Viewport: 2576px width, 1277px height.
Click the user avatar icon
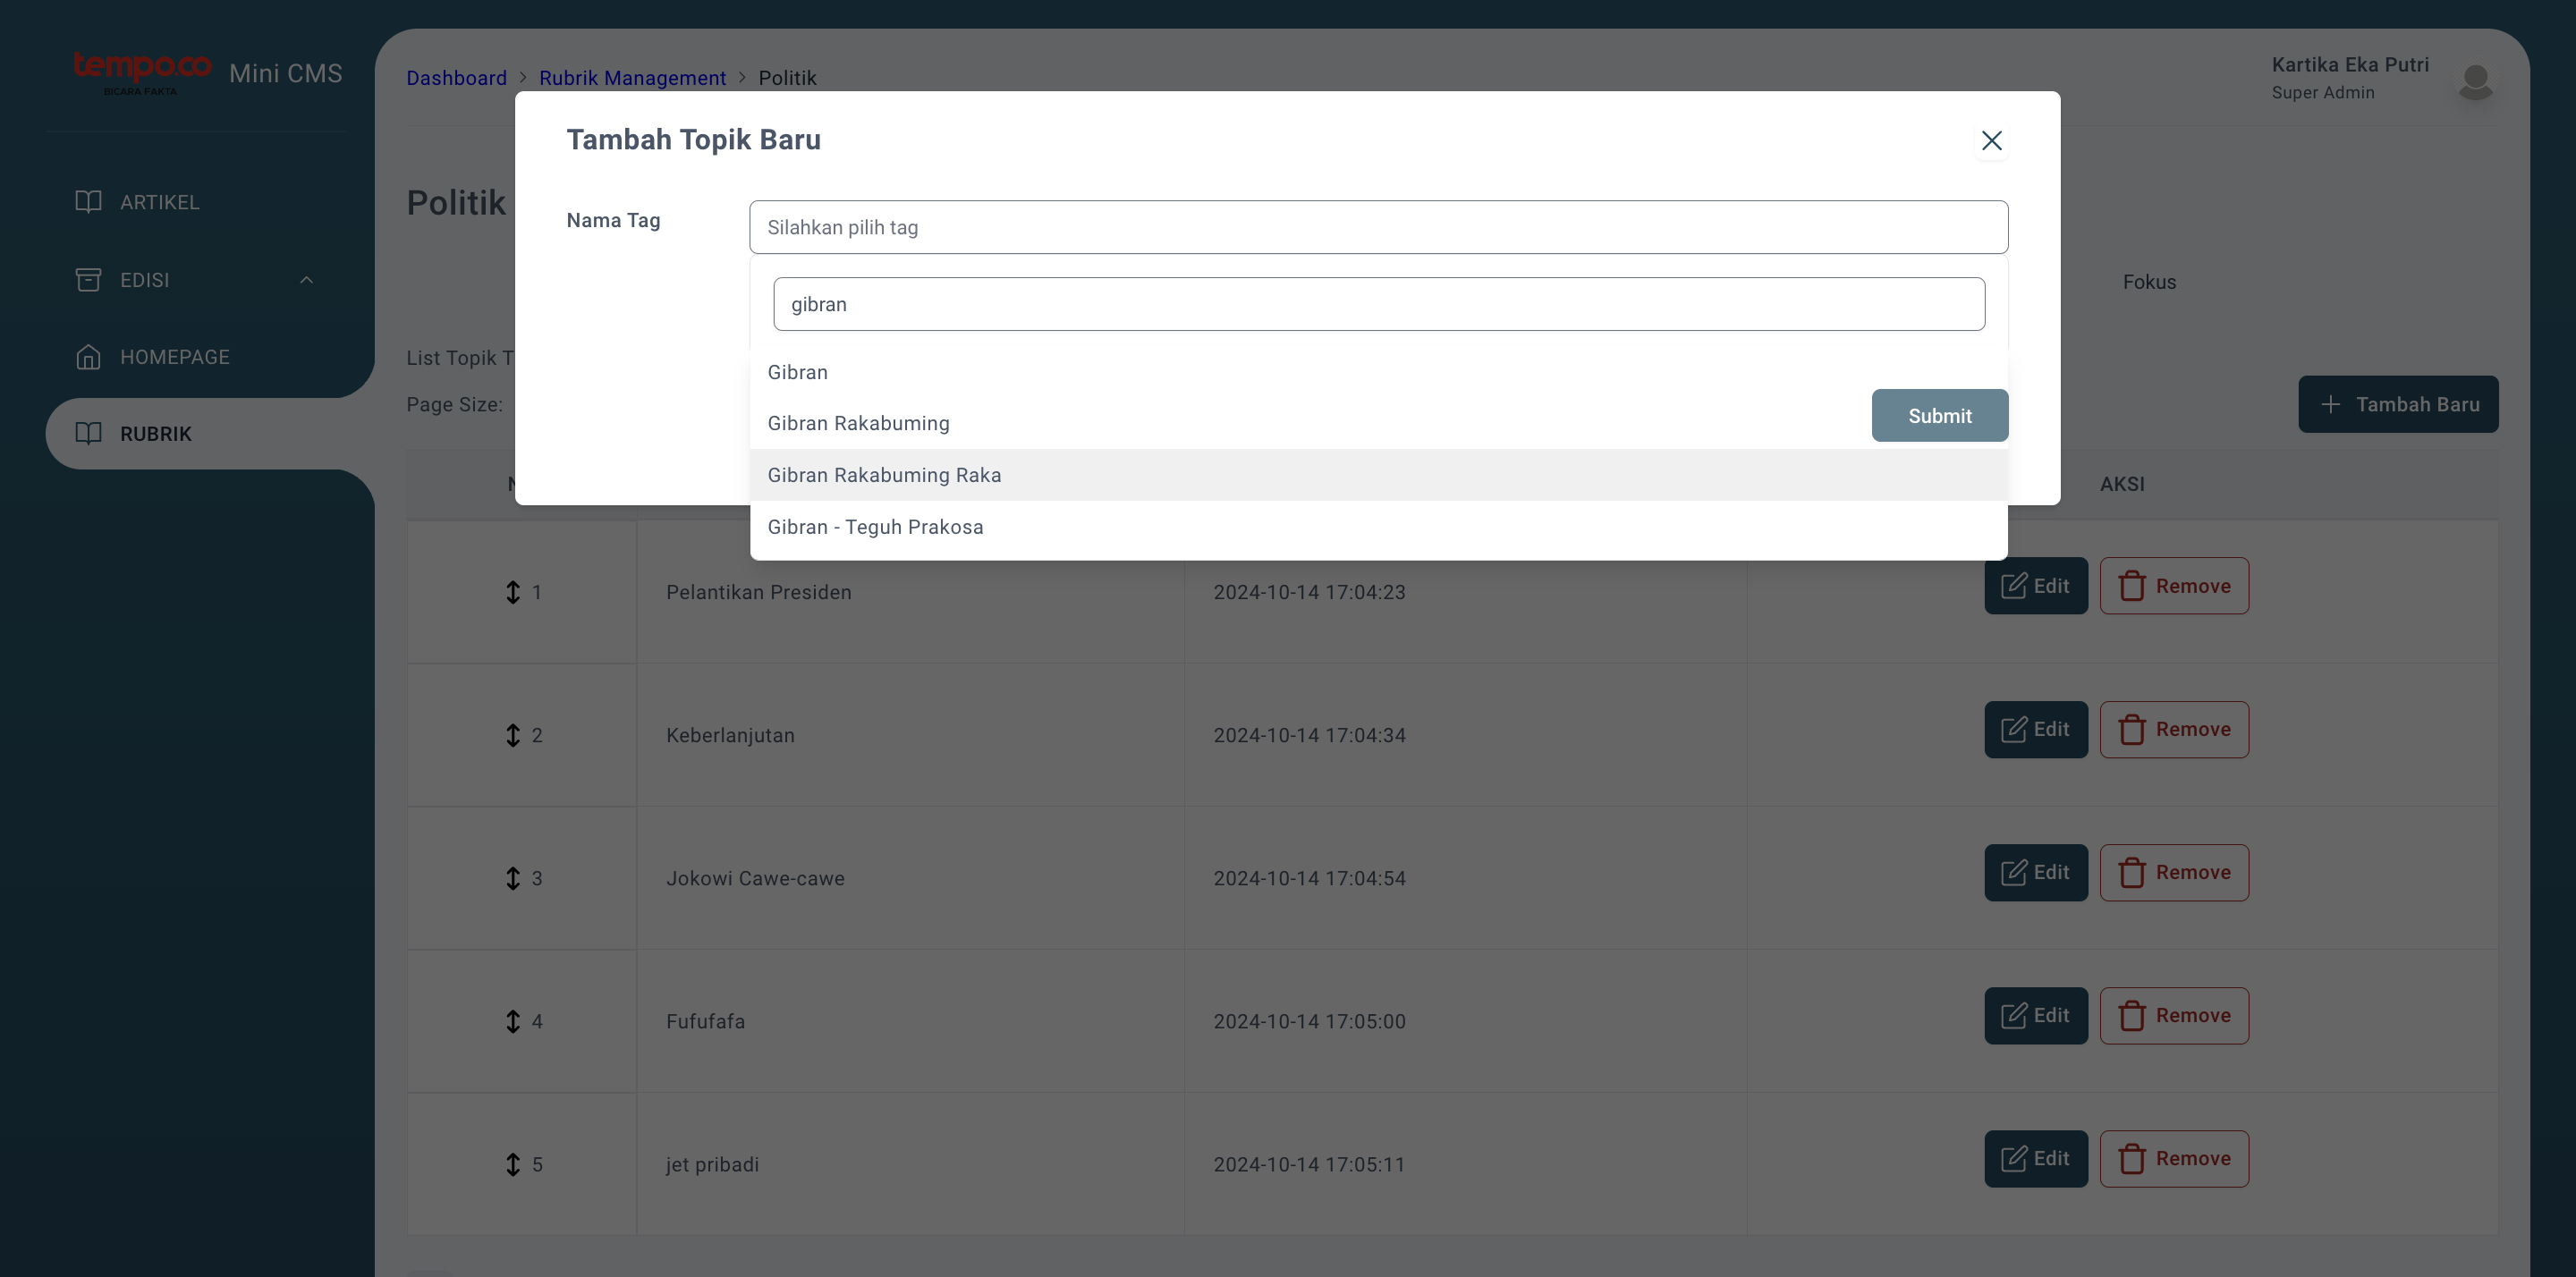coord(2475,80)
